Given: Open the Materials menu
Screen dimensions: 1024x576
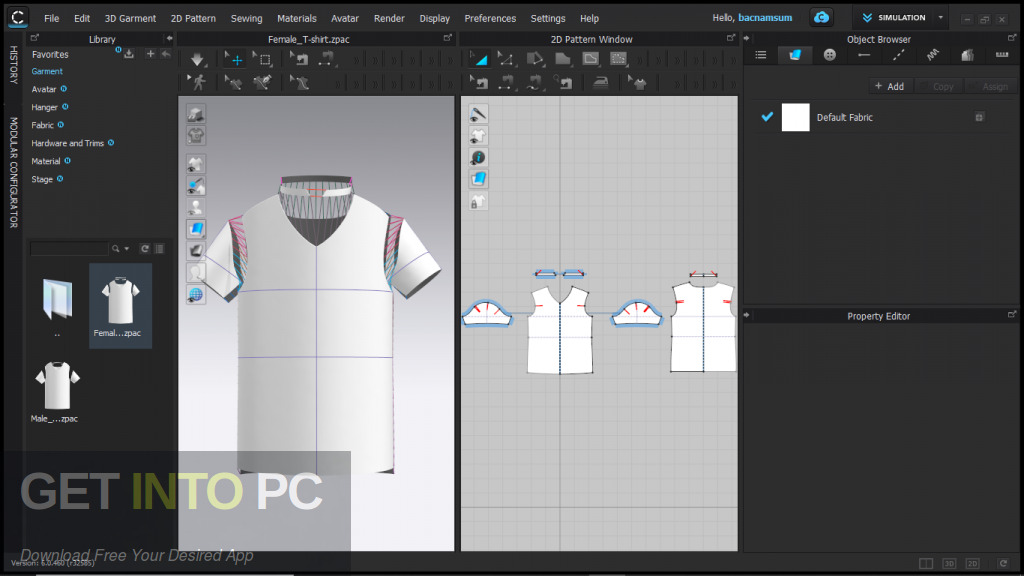Looking at the screenshot, I should (296, 18).
